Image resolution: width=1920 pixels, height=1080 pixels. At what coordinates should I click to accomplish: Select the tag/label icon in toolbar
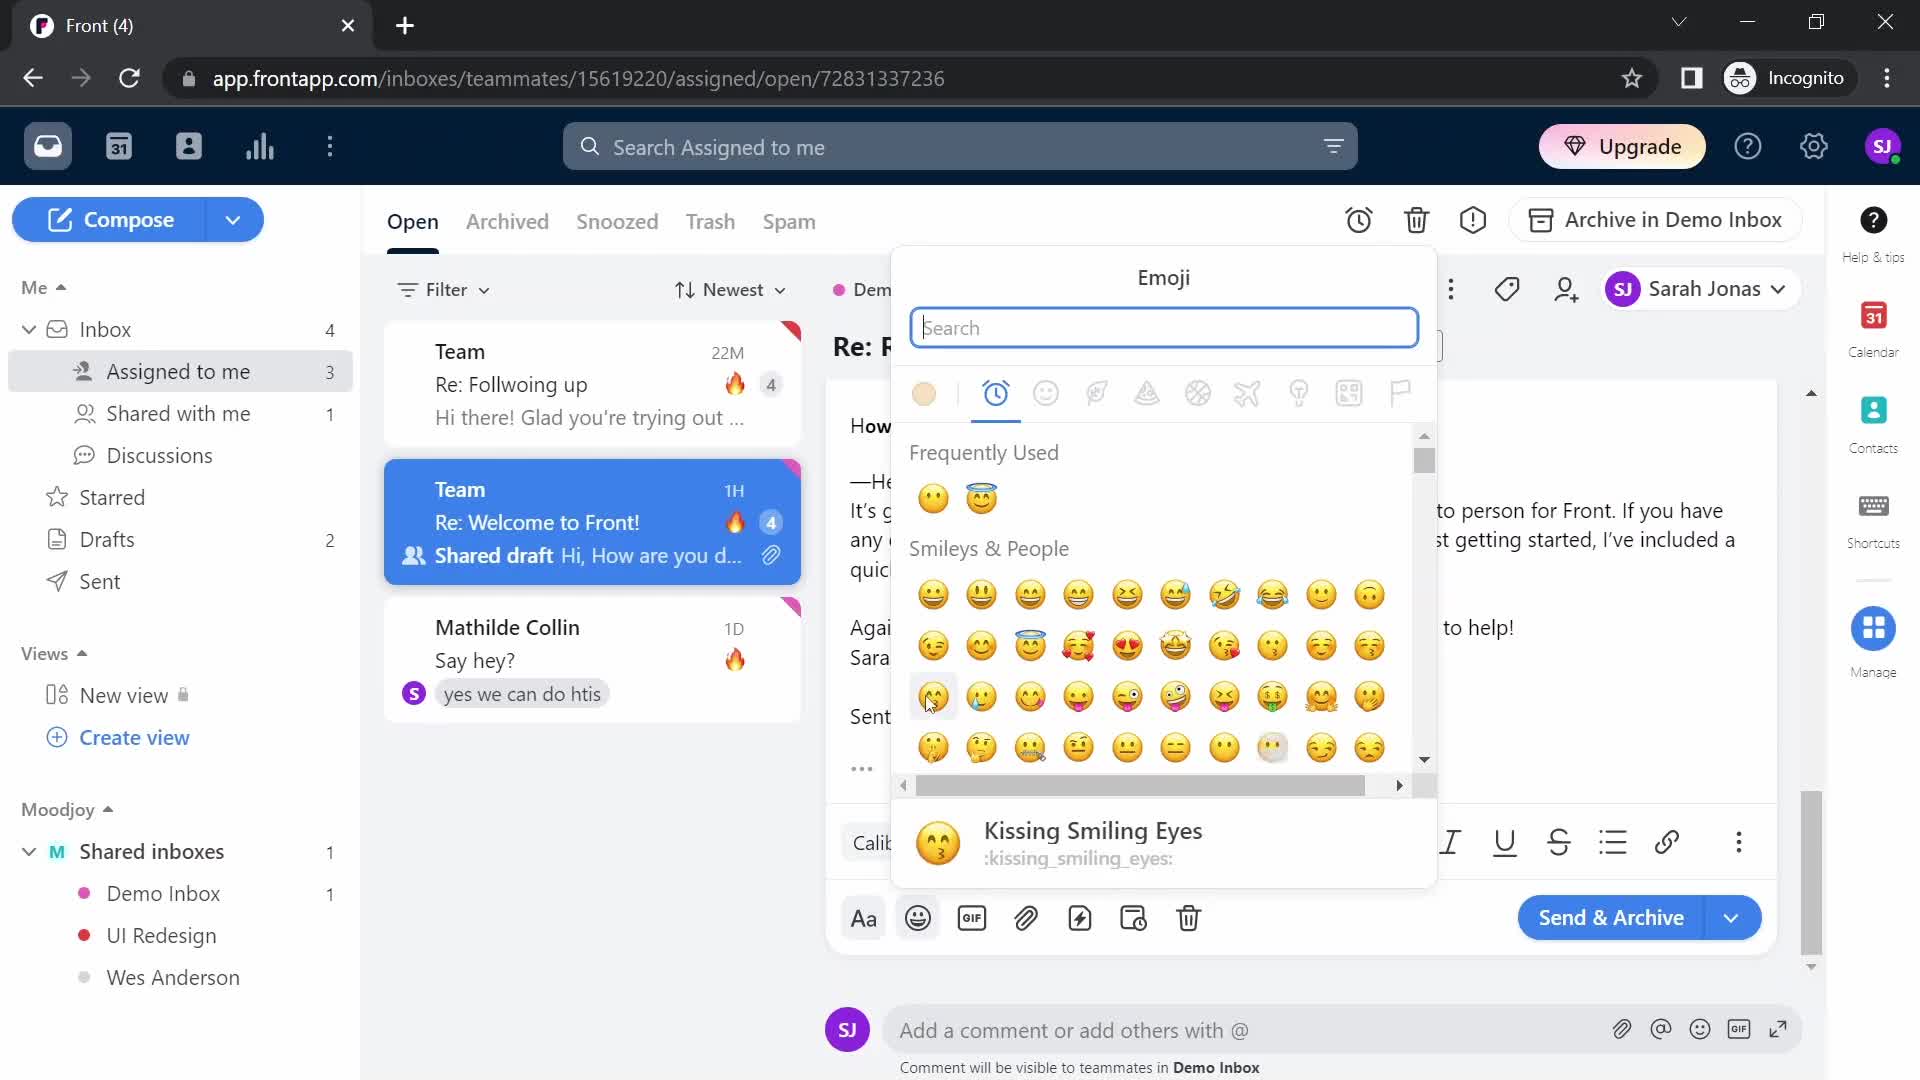point(1509,289)
